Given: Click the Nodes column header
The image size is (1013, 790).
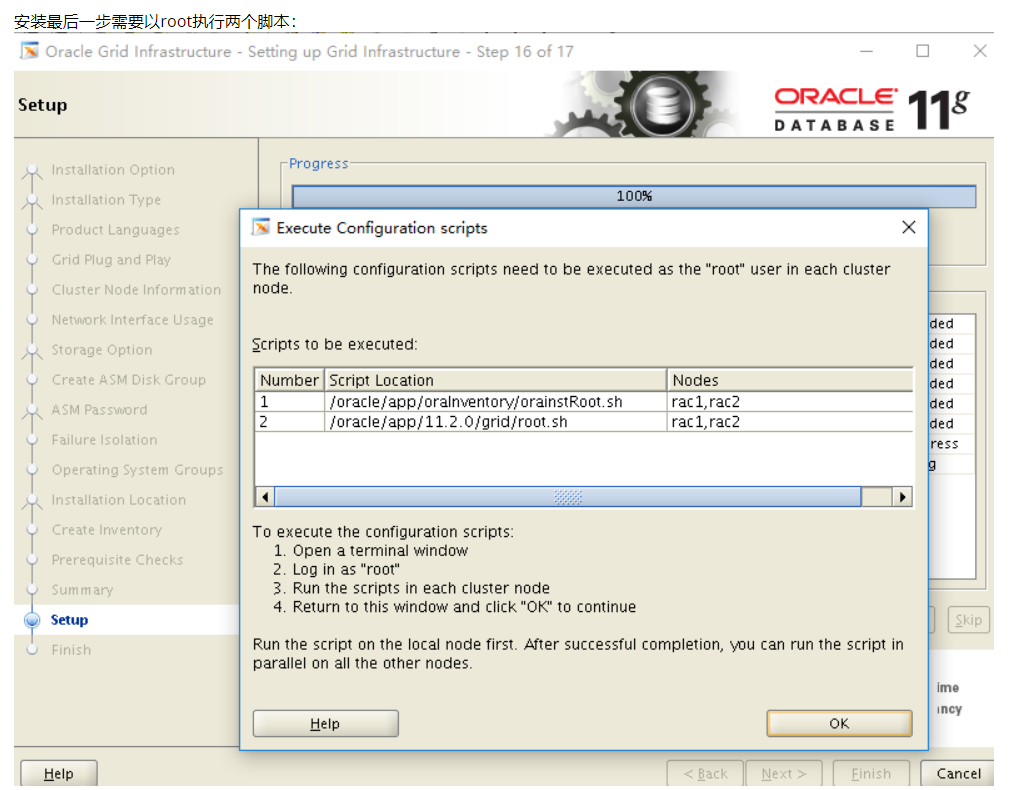Looking at the screenshot, I should tap(789, 380).
